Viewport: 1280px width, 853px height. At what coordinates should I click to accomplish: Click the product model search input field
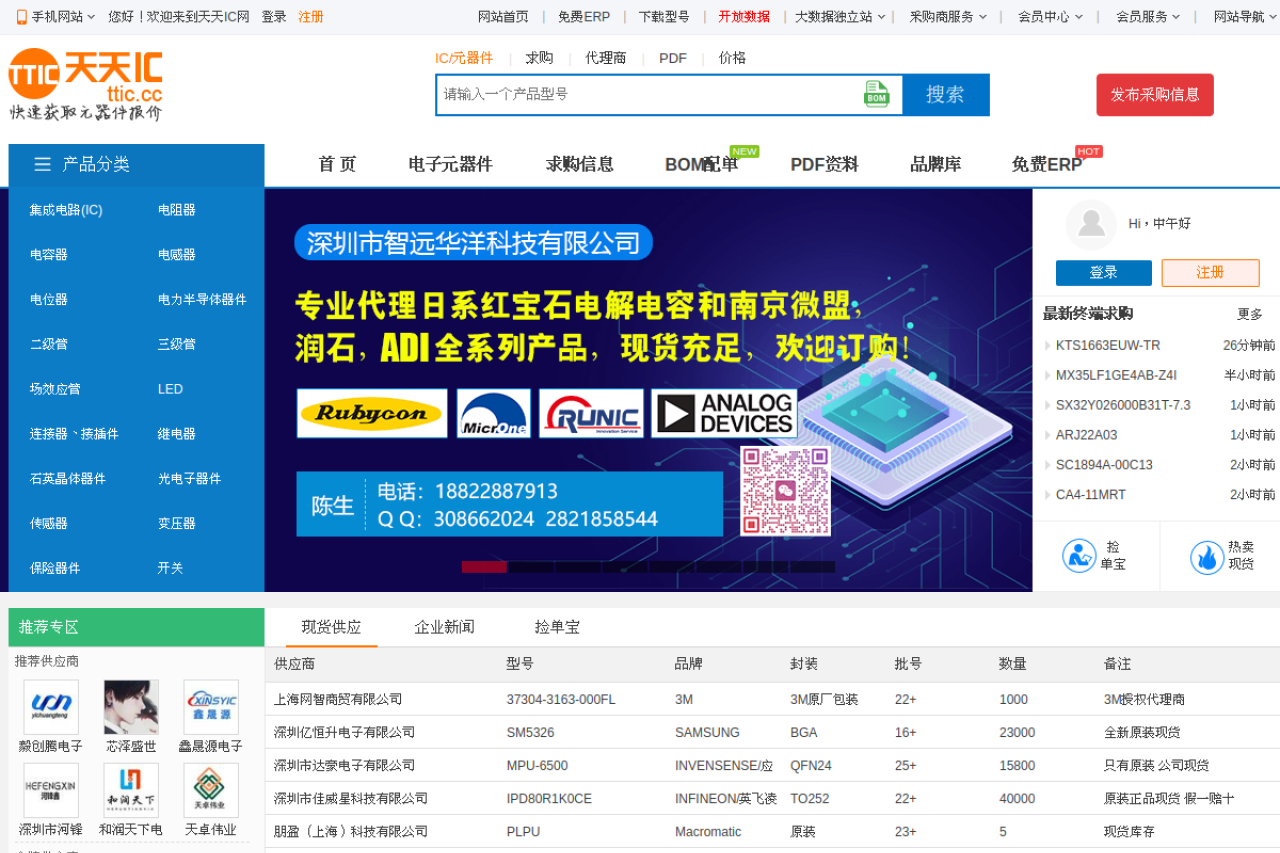[650, 94]
